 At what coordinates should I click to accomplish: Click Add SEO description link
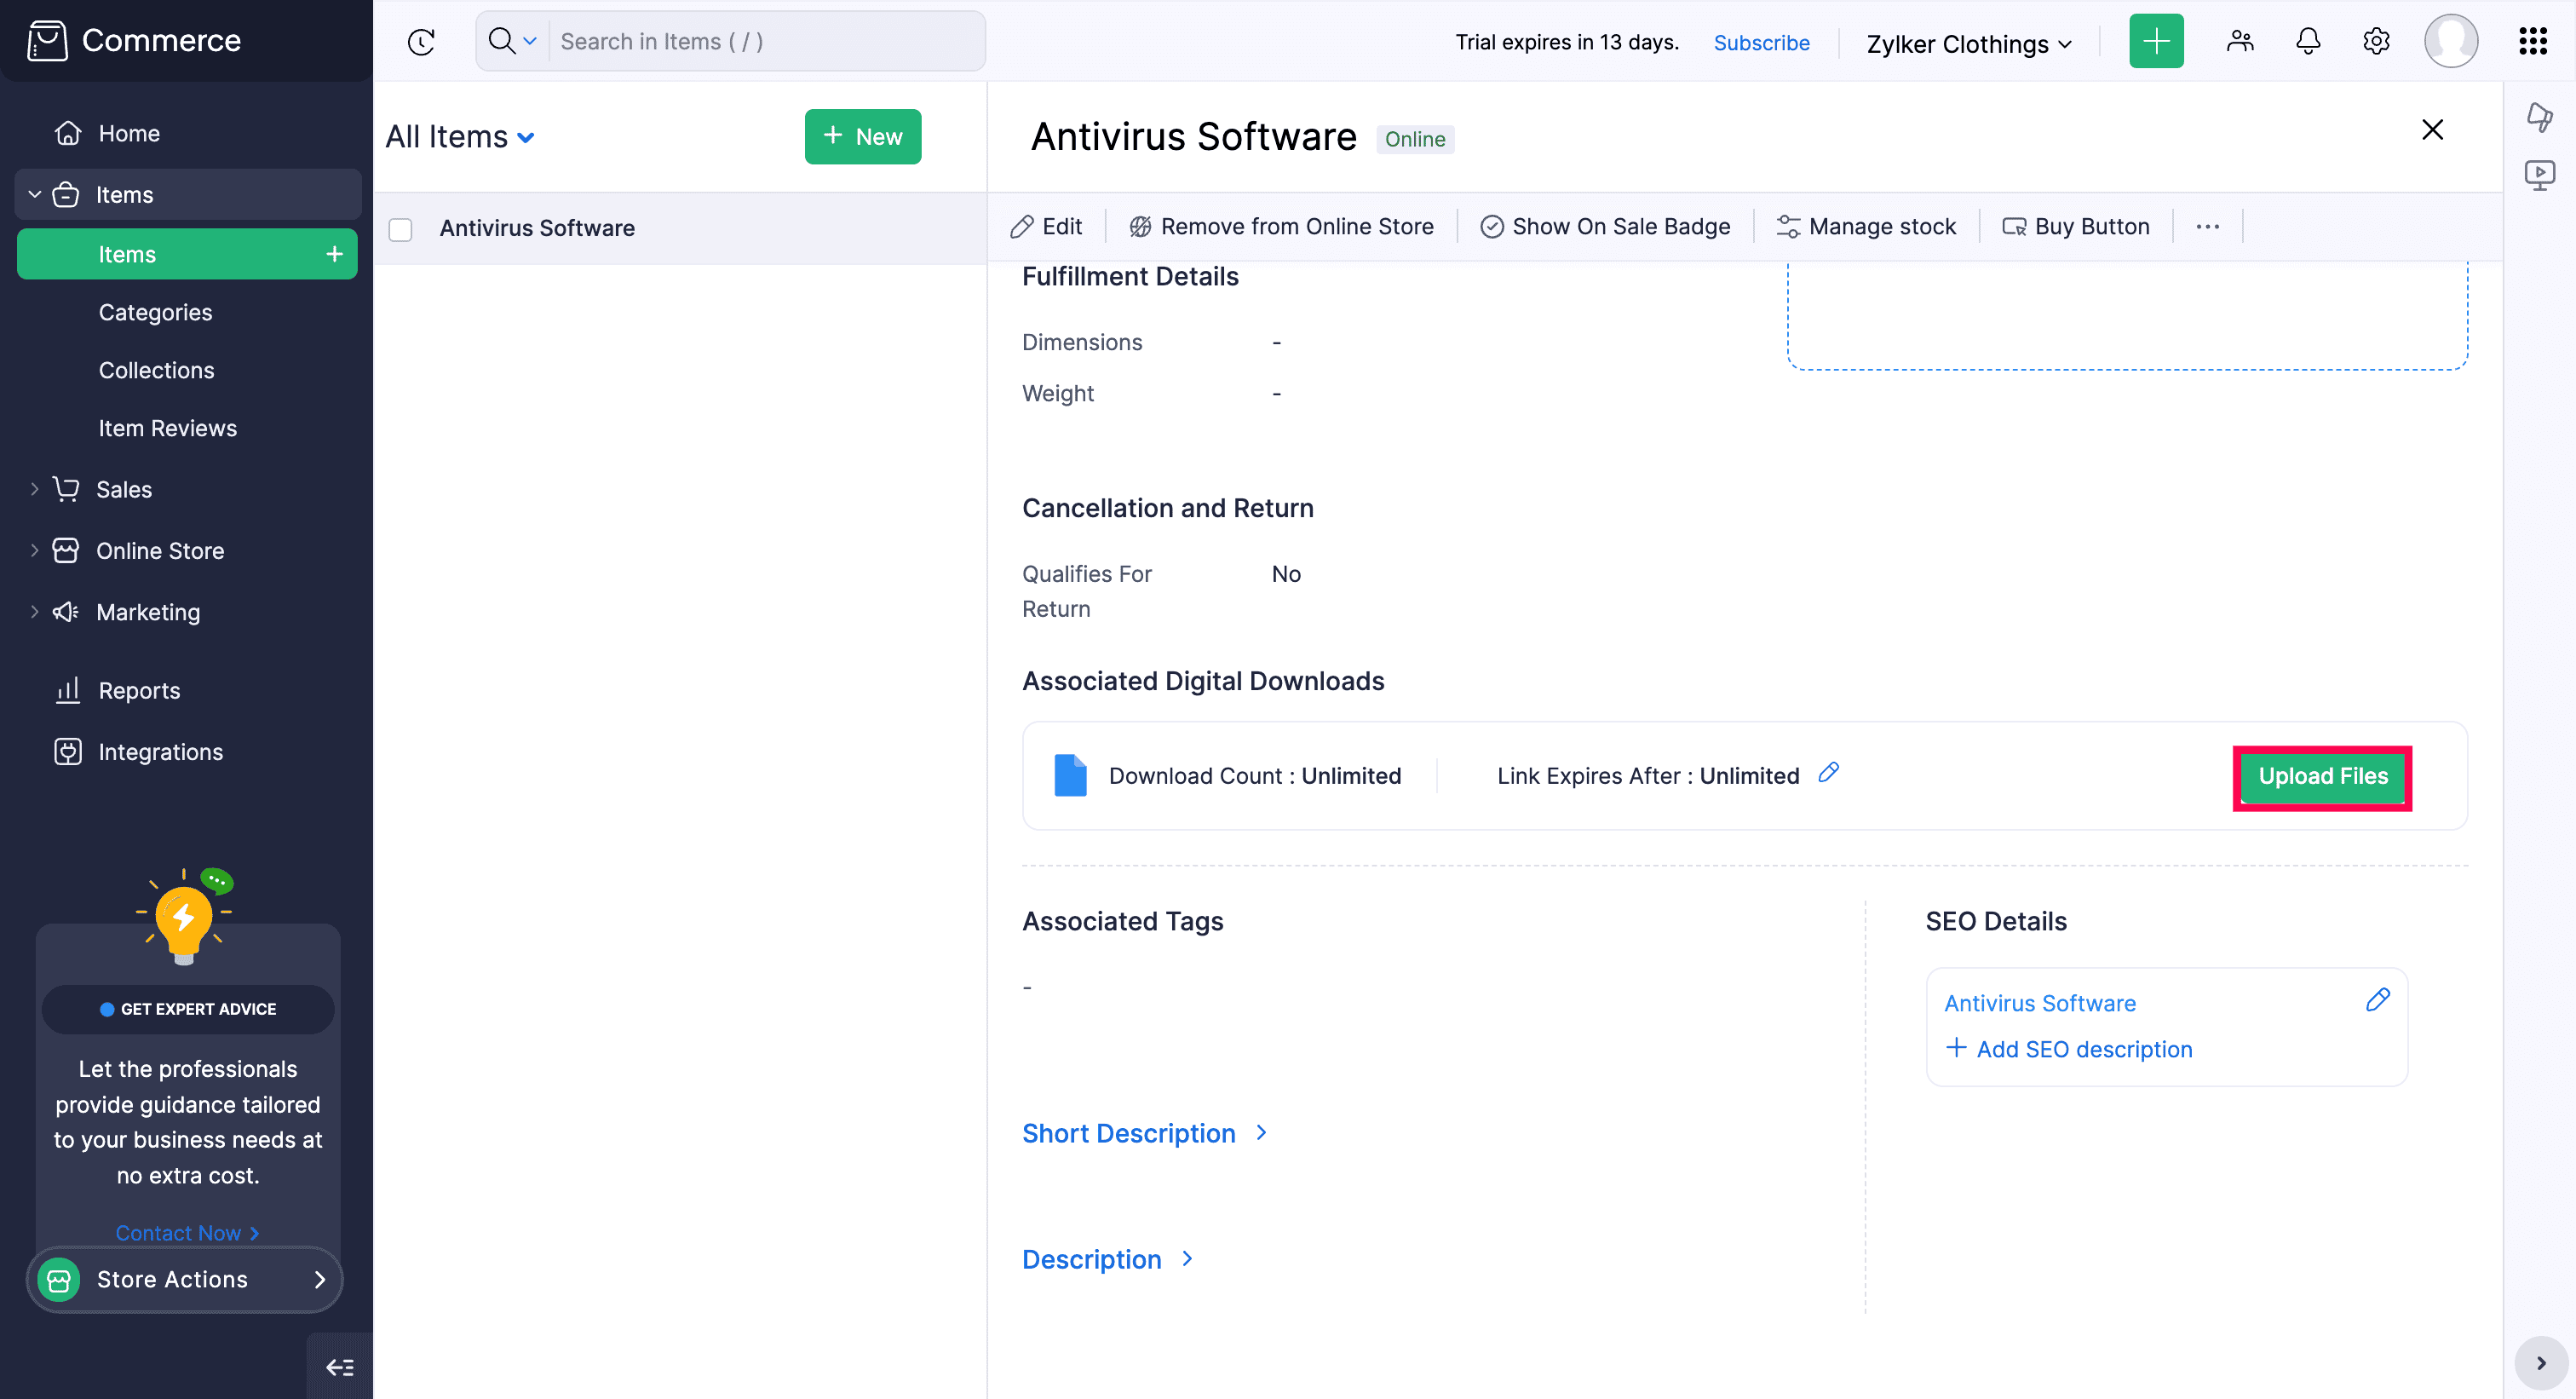click(x=2068, y=1049)
